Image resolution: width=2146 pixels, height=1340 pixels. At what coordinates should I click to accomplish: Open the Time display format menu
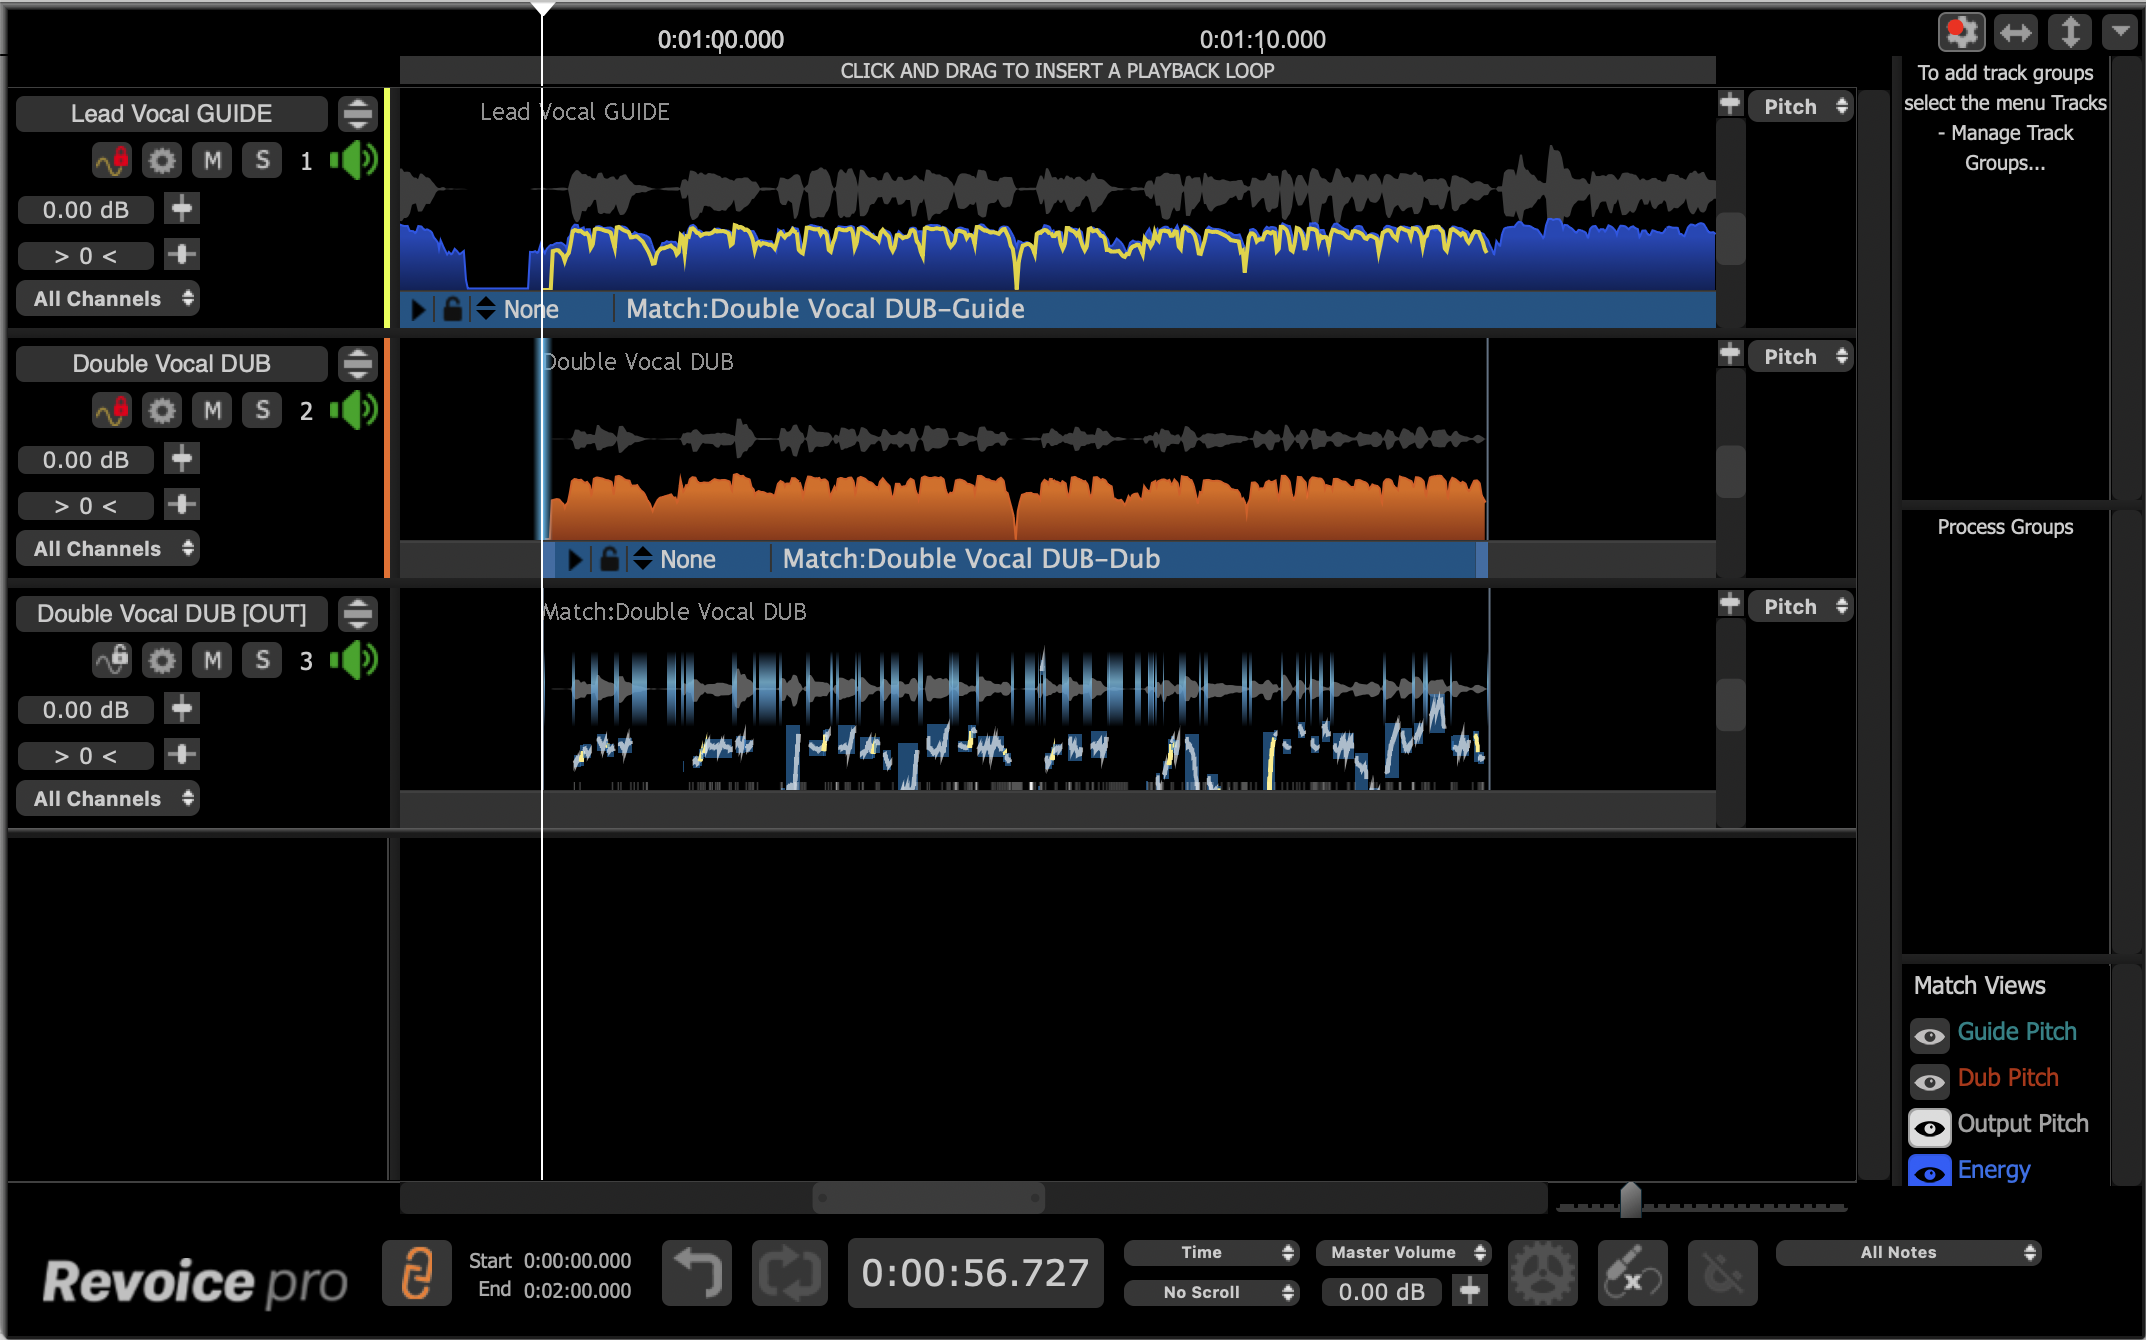tap(1210, 1252)
